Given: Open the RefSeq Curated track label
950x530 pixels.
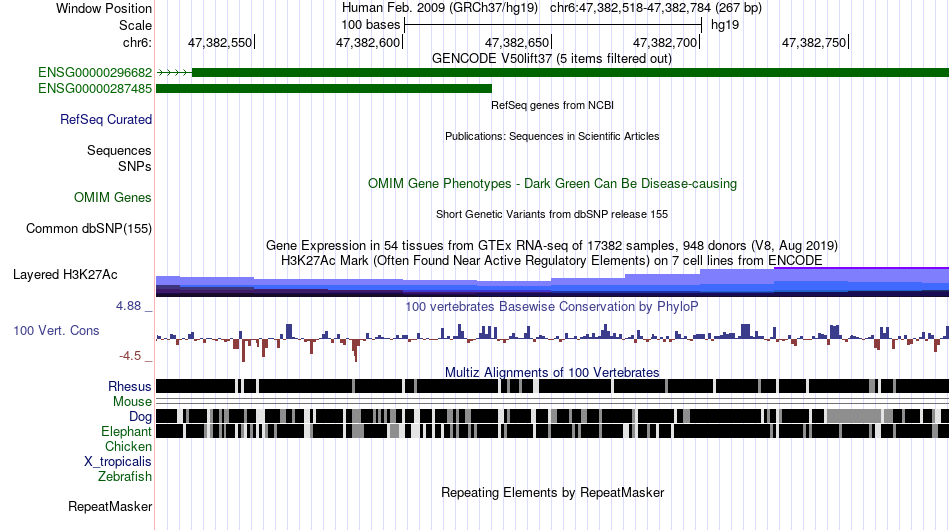Looking at the screenshot, I should (x=106, y=119).
